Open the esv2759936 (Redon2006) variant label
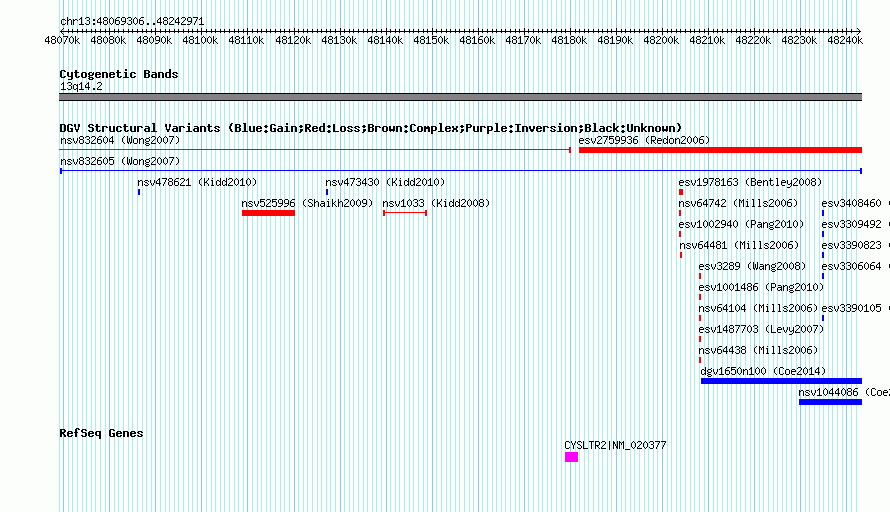The image size is (890, 512). click(644, 140)
